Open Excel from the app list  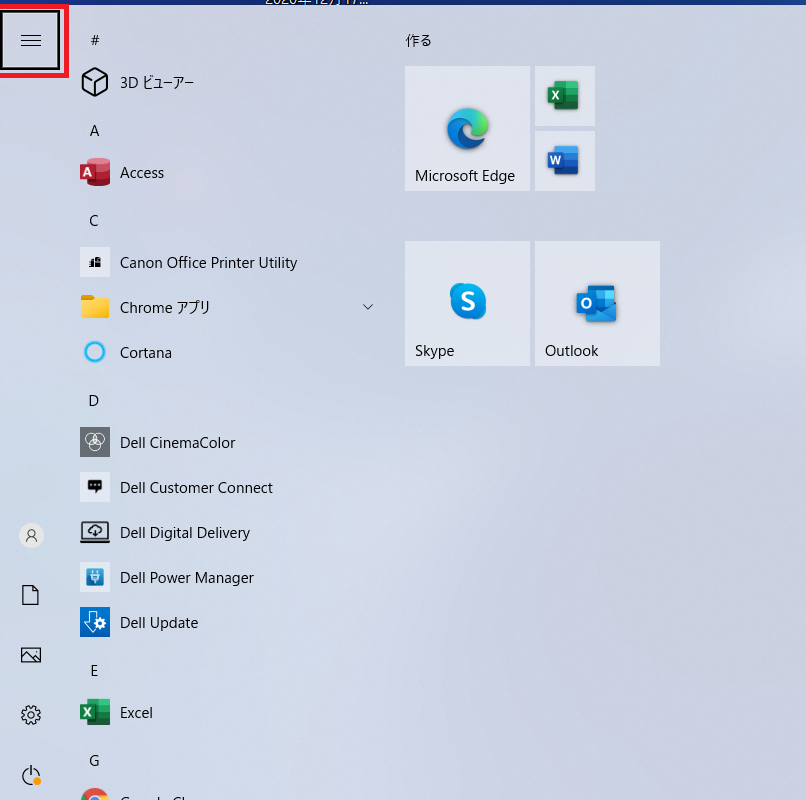pyautogui.click(x=136, y=713)
